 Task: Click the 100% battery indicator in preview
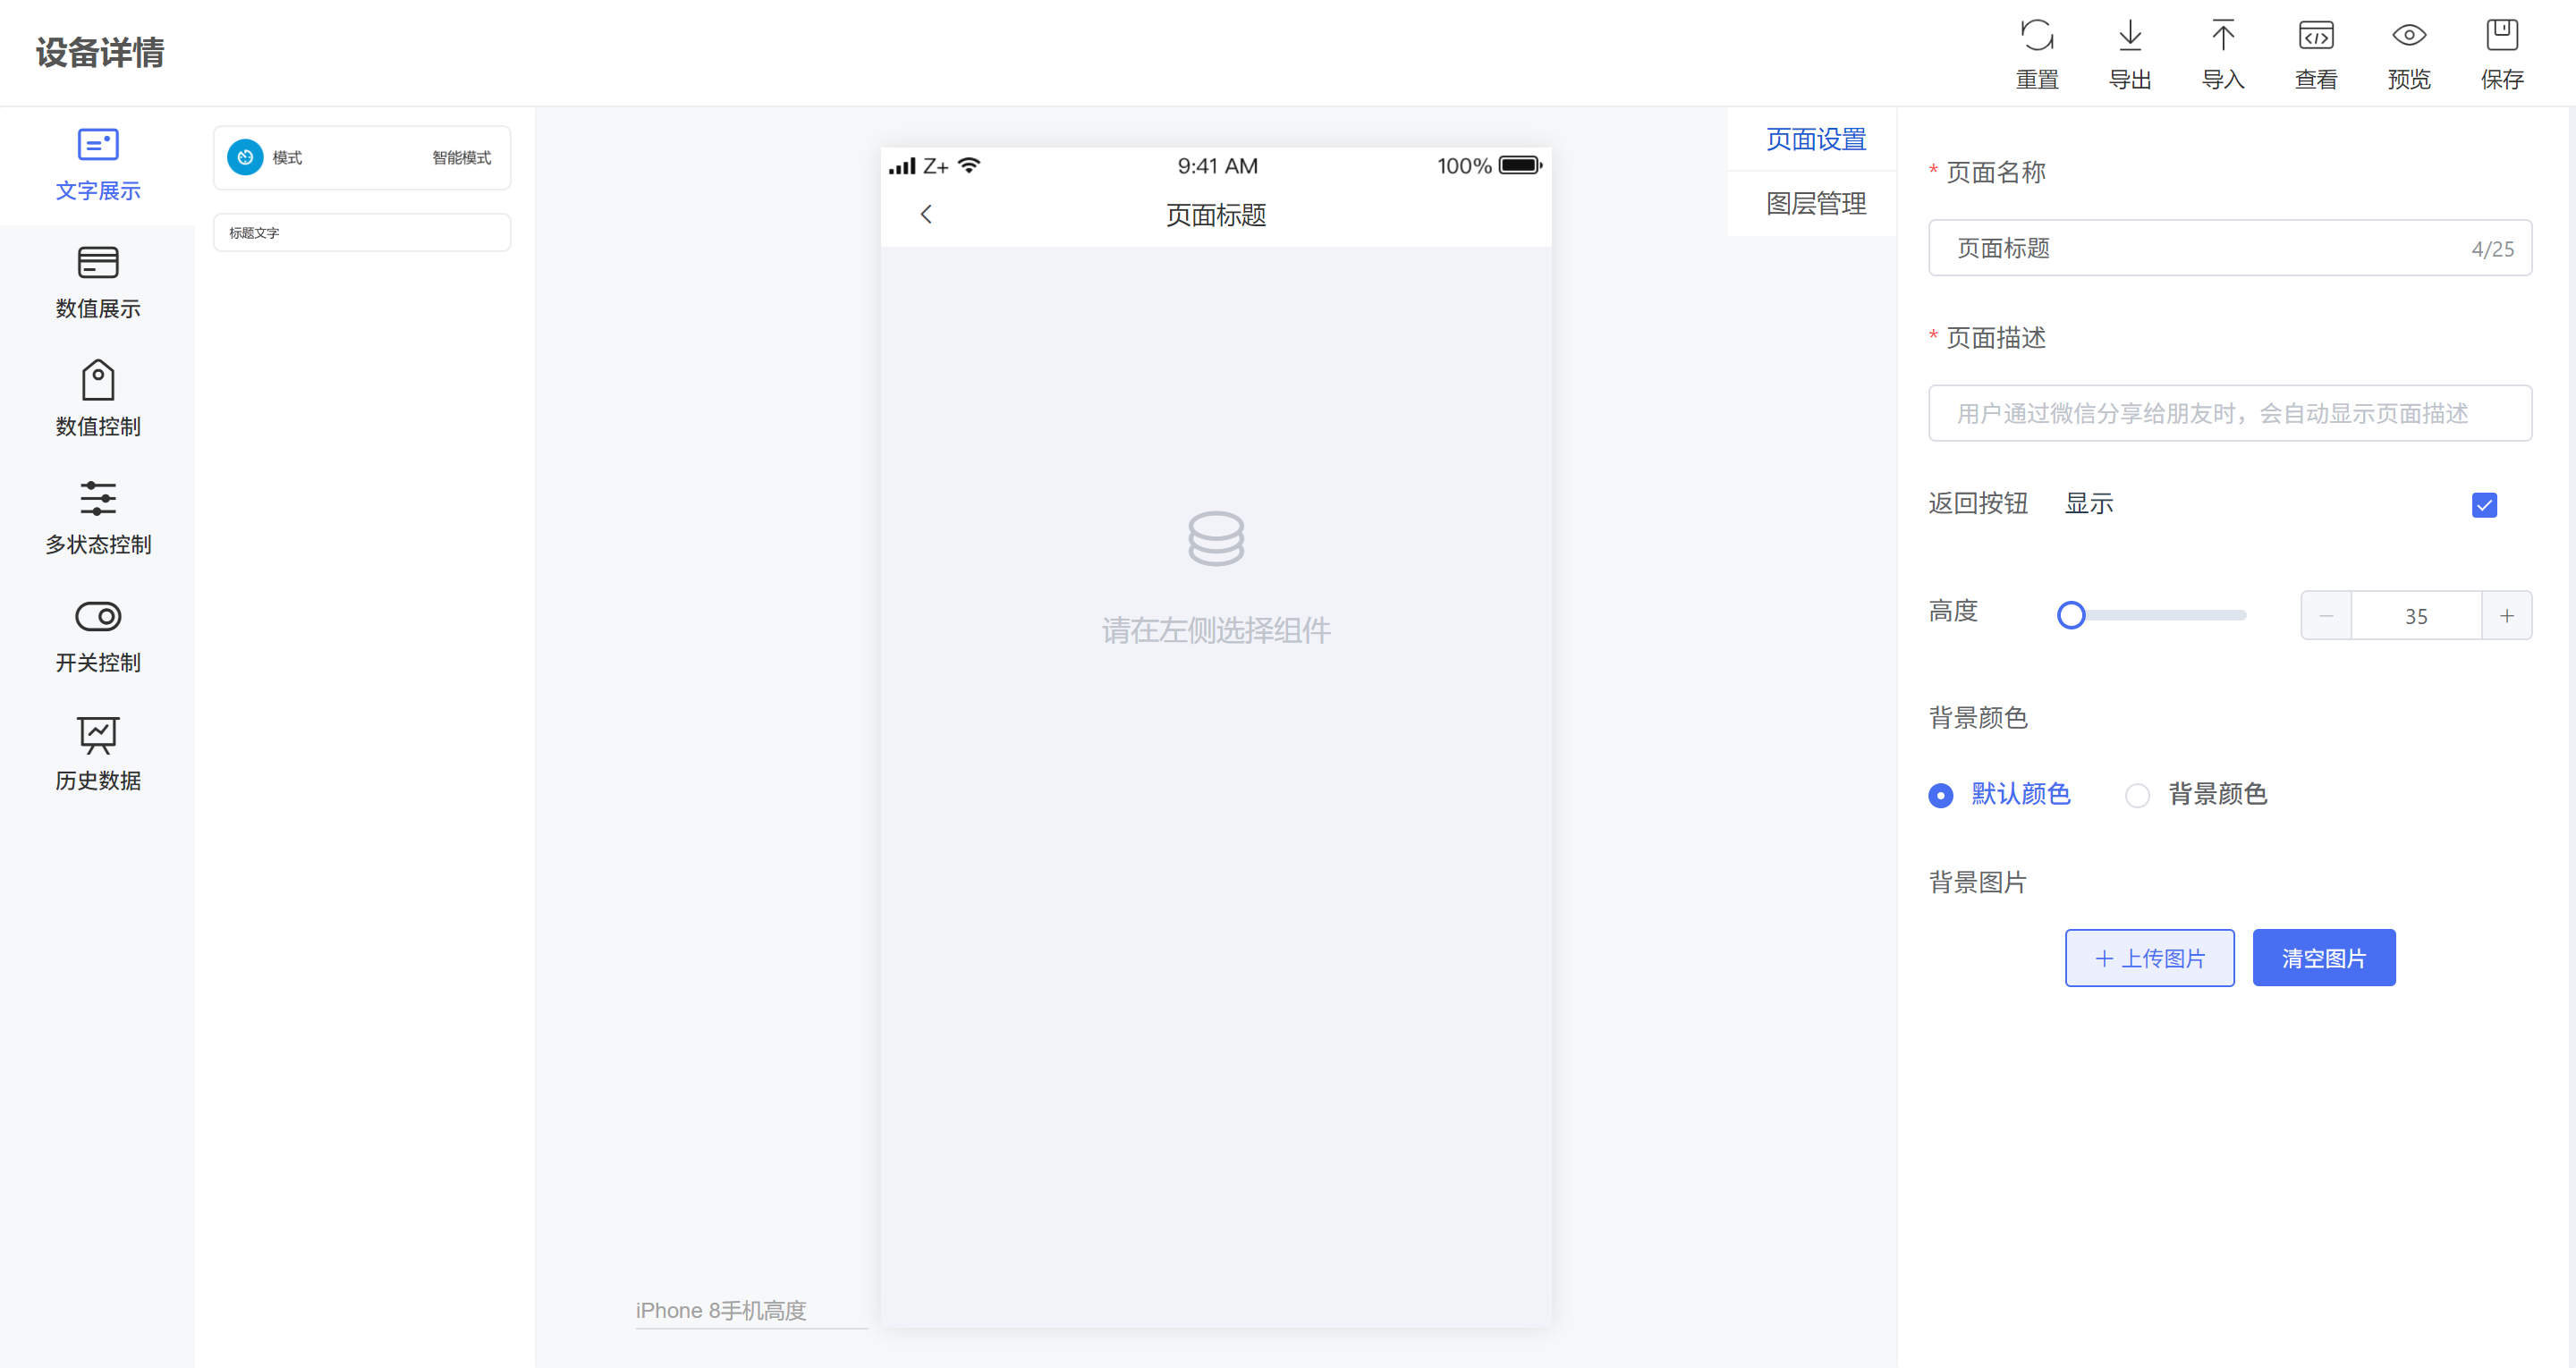(x=1489, y=166)
